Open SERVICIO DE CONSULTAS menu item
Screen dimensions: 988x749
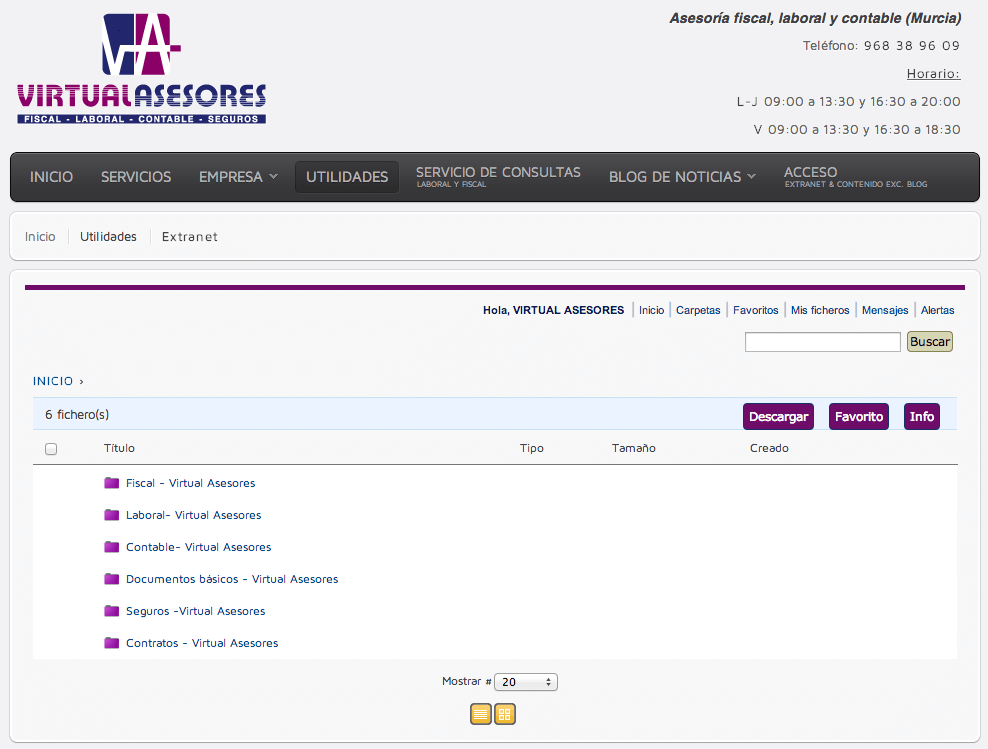[498, 176]
